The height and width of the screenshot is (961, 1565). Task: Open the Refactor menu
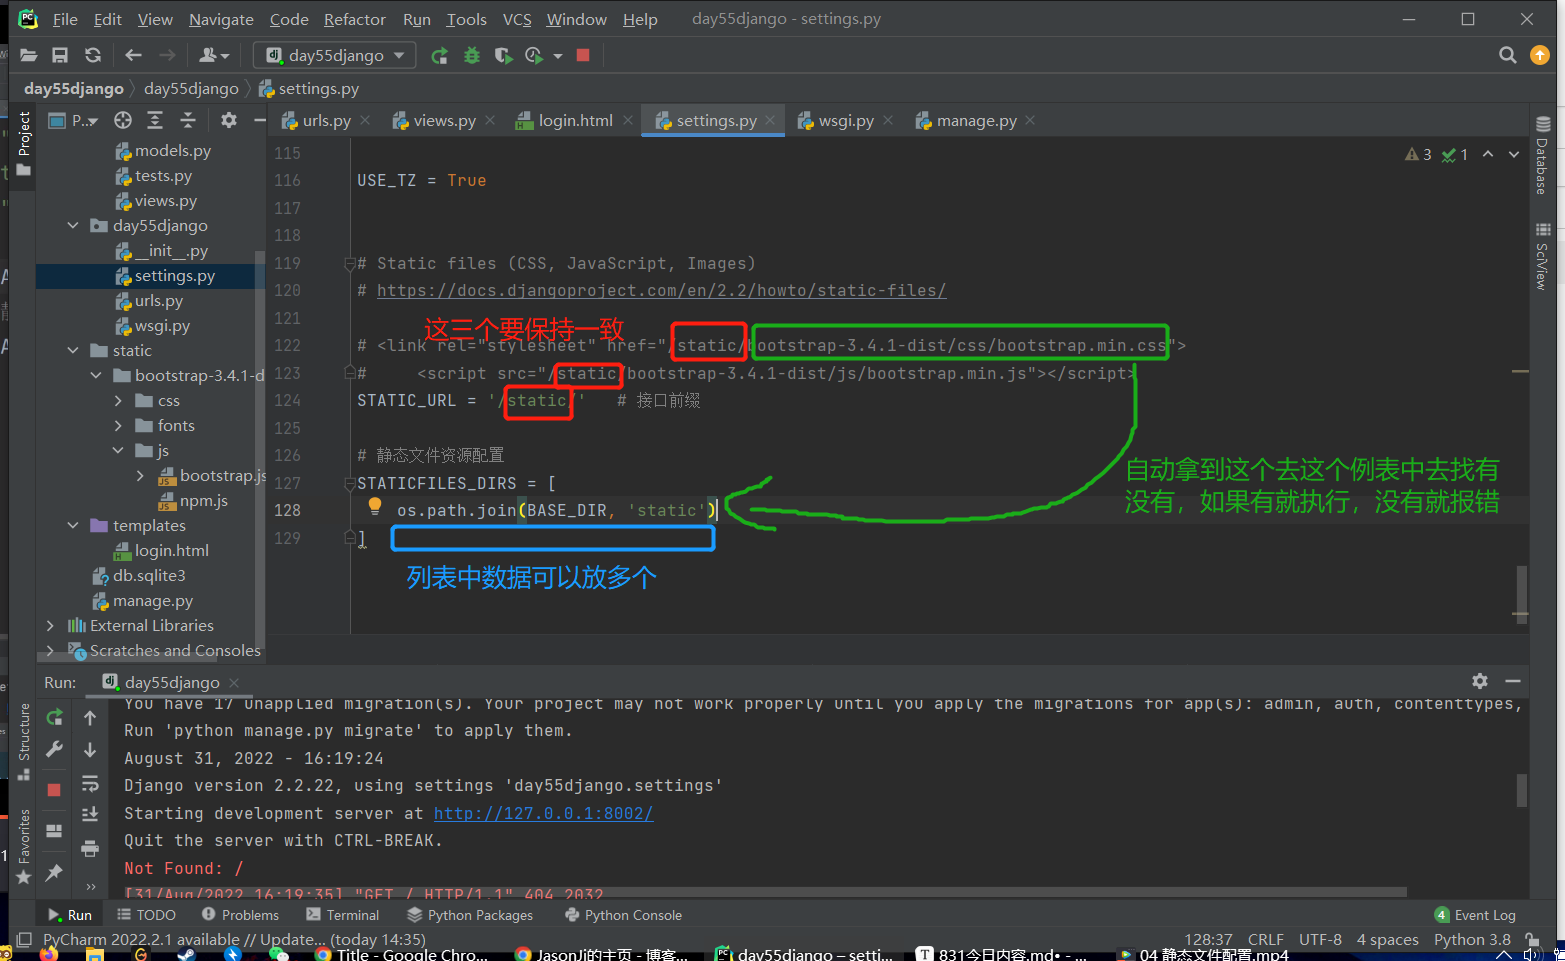(x=354, y=19)
